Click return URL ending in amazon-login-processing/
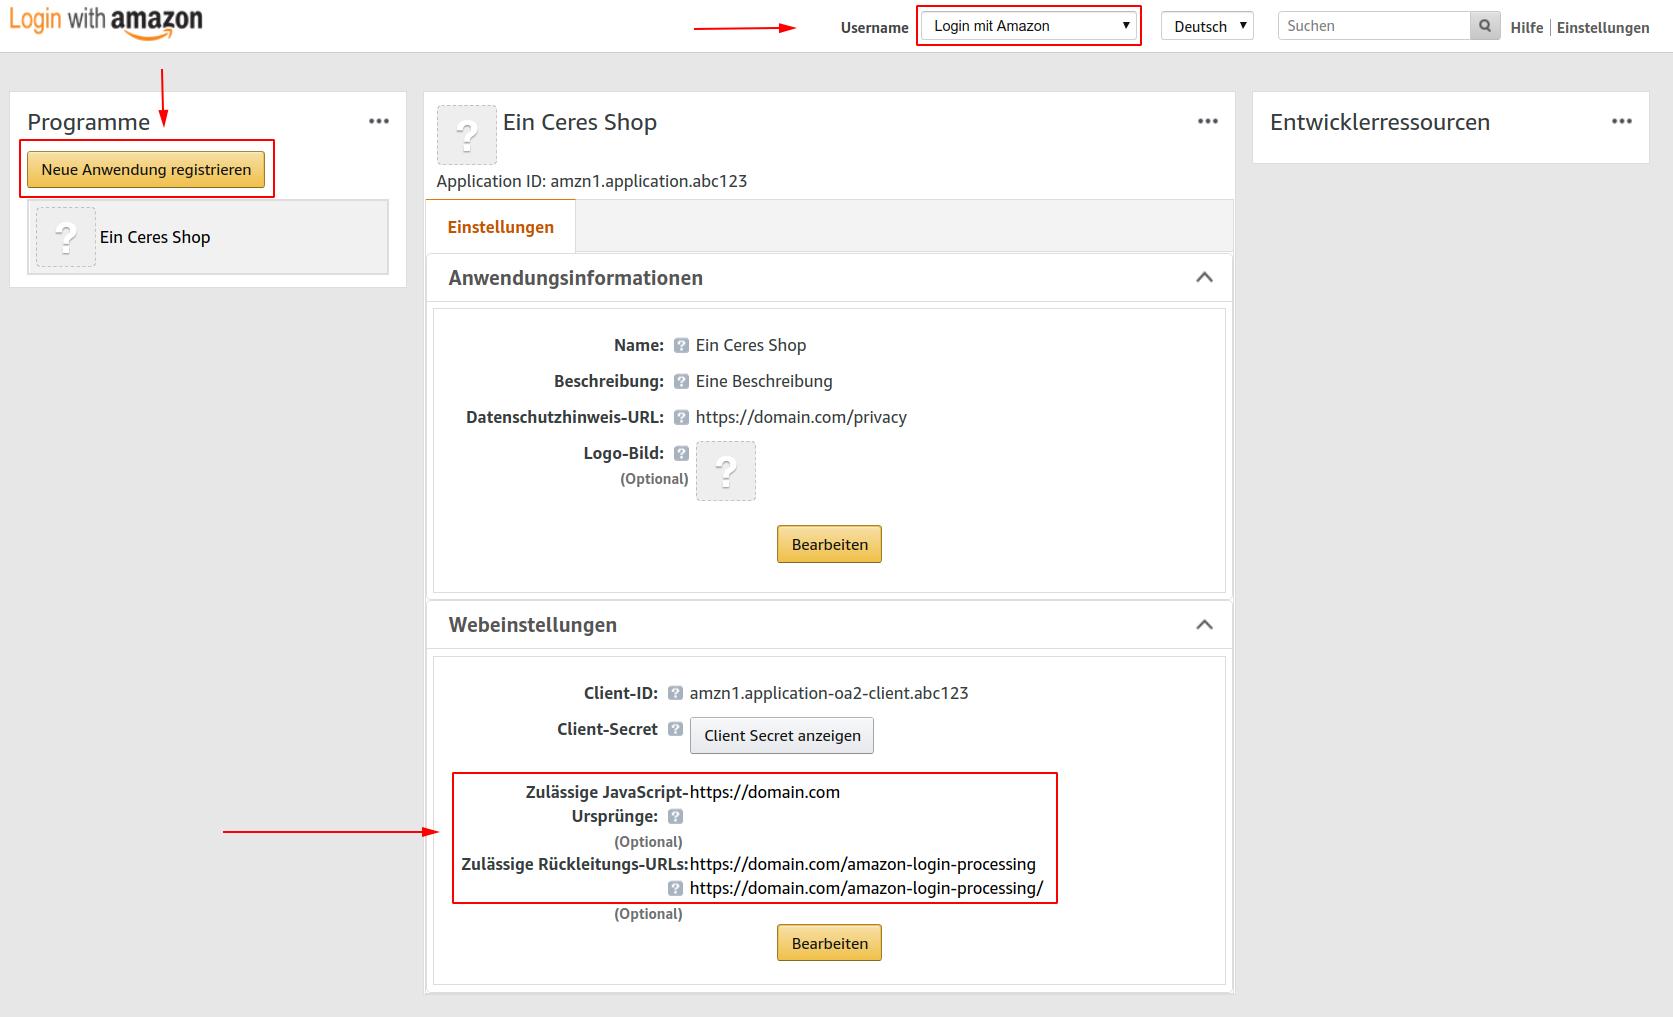1673x1017 pixels. 866,888
